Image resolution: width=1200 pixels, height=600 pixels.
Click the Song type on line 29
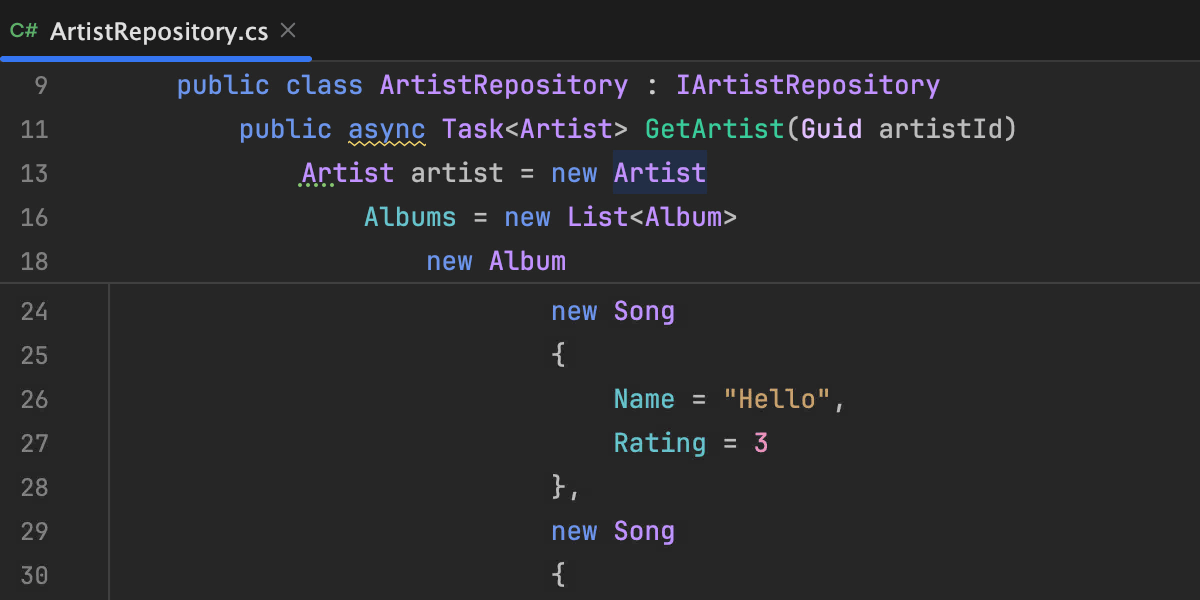click(x=644, y=532)
